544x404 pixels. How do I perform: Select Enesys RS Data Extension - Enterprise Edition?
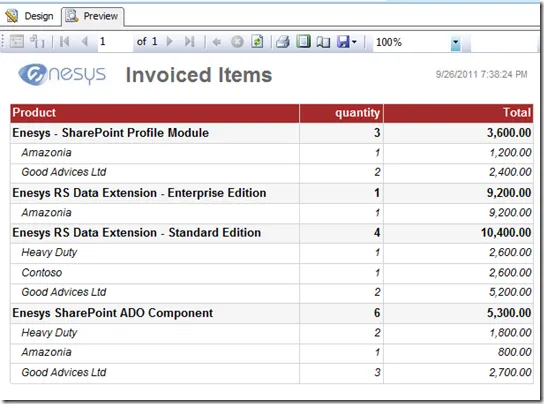(139, 193)
